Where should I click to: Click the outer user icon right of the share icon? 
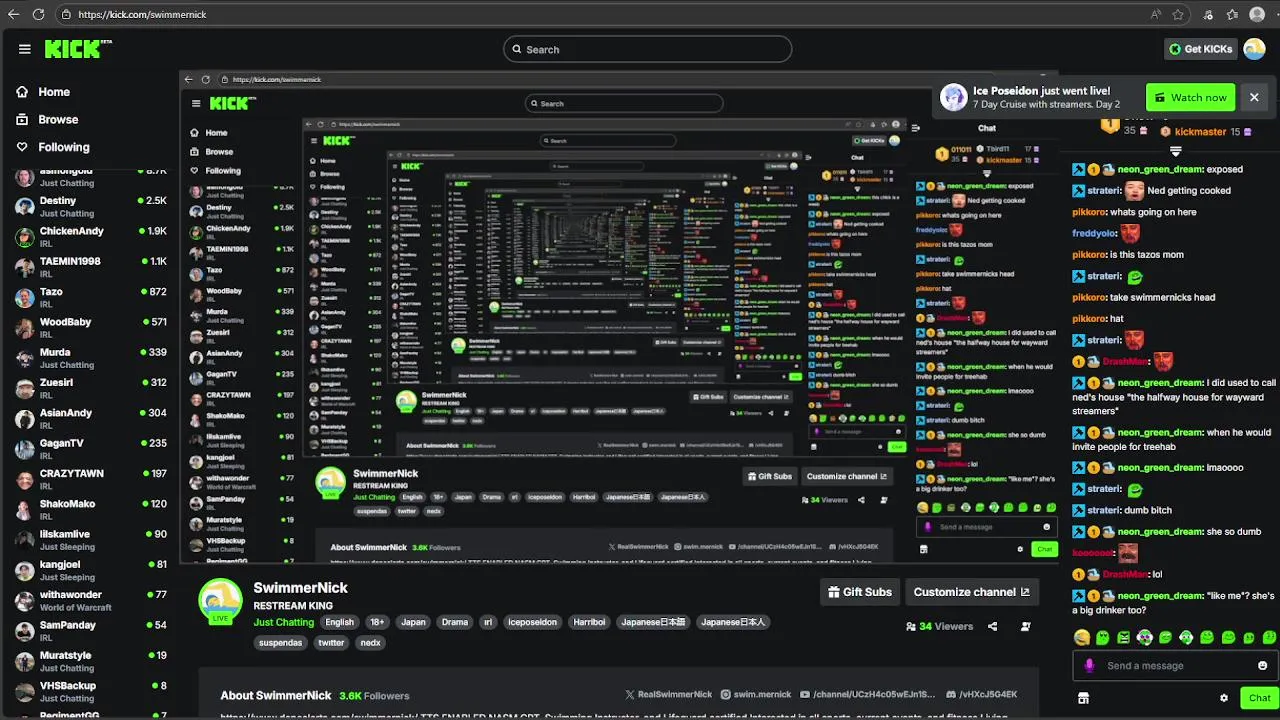1026,627
